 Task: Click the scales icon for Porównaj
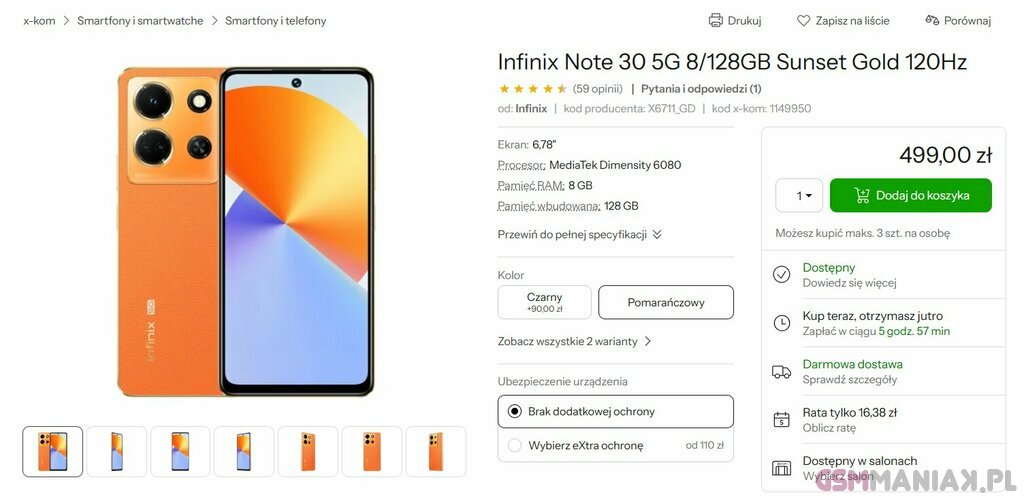(x=932, y=20)
